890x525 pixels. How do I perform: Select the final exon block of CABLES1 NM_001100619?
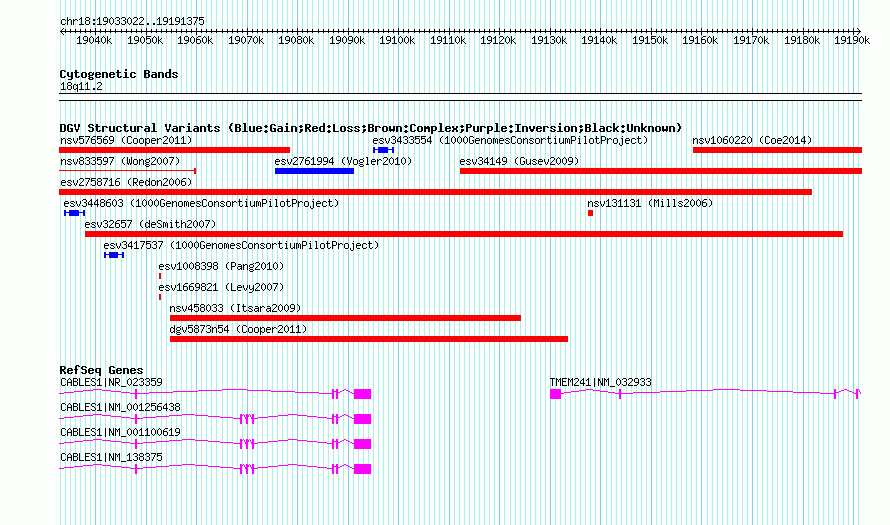(363, 444)
